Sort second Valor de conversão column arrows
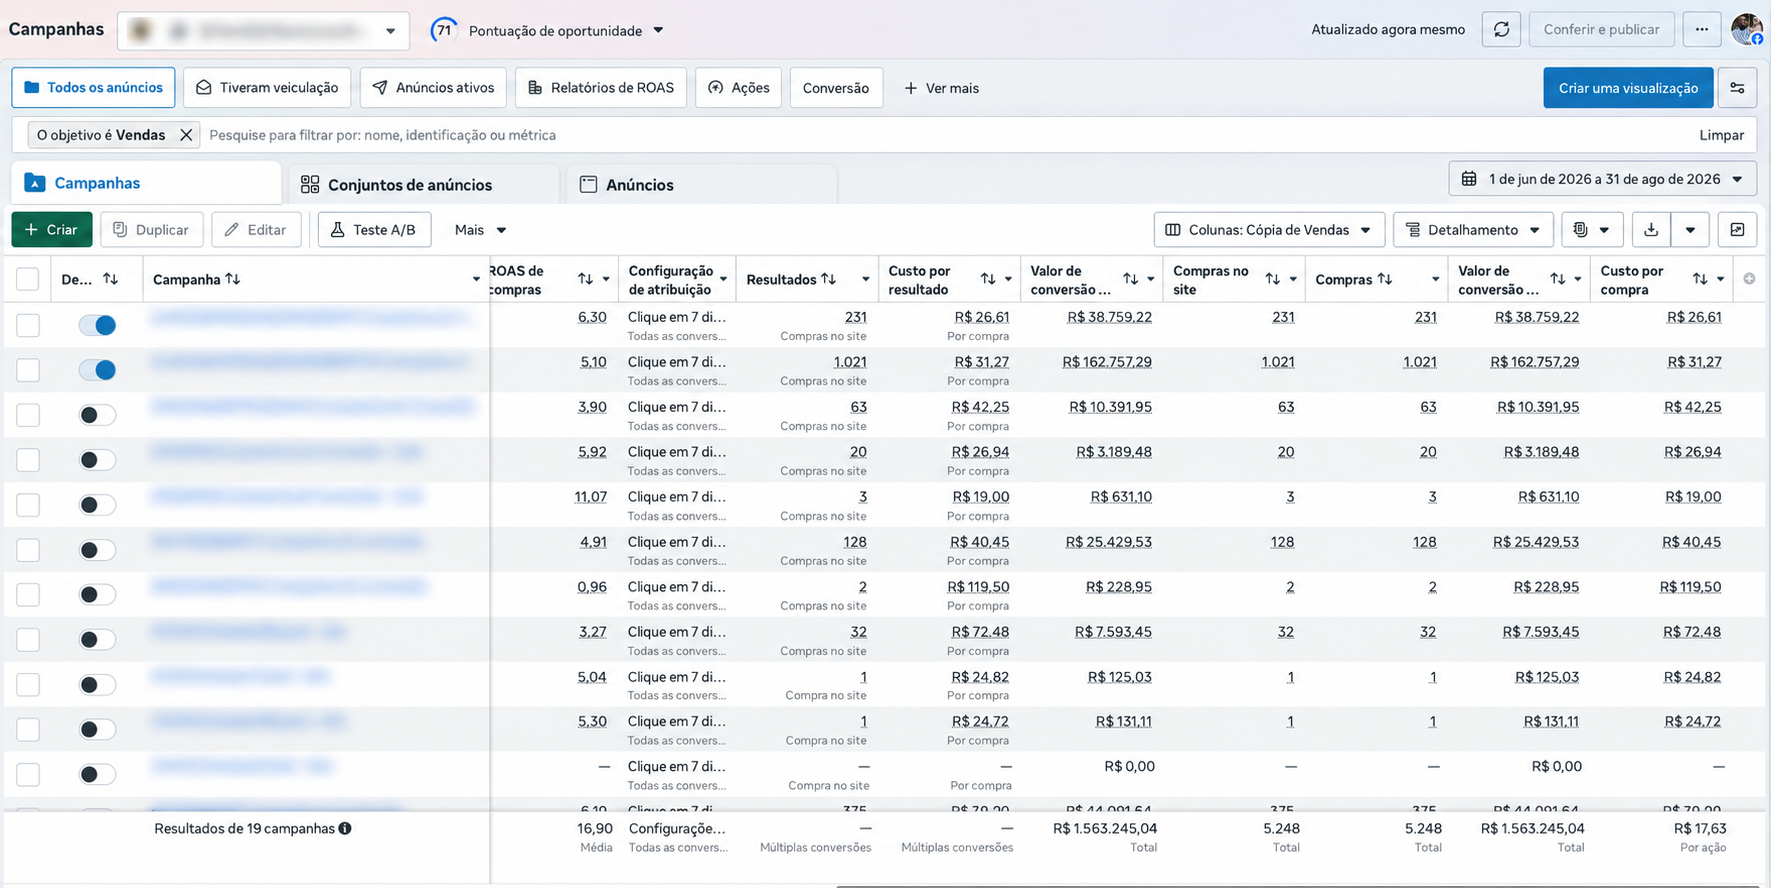The image size is (1771, 888). tap(1558, 279)
